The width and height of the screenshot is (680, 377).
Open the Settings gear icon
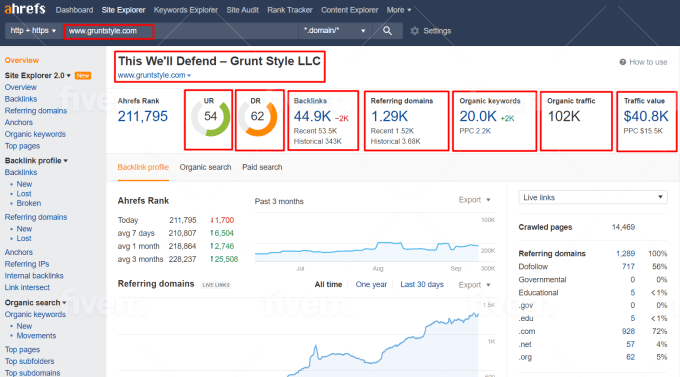click(x=415, y=31)
